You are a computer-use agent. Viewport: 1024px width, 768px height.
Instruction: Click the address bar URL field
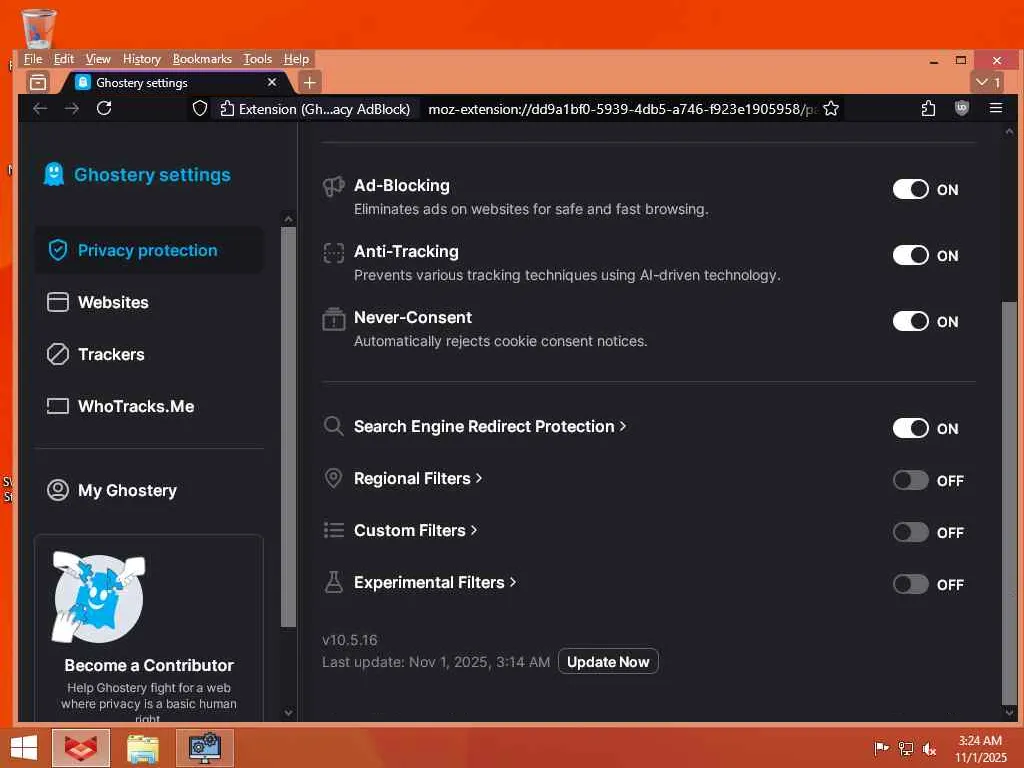click(x=620, y=109)
